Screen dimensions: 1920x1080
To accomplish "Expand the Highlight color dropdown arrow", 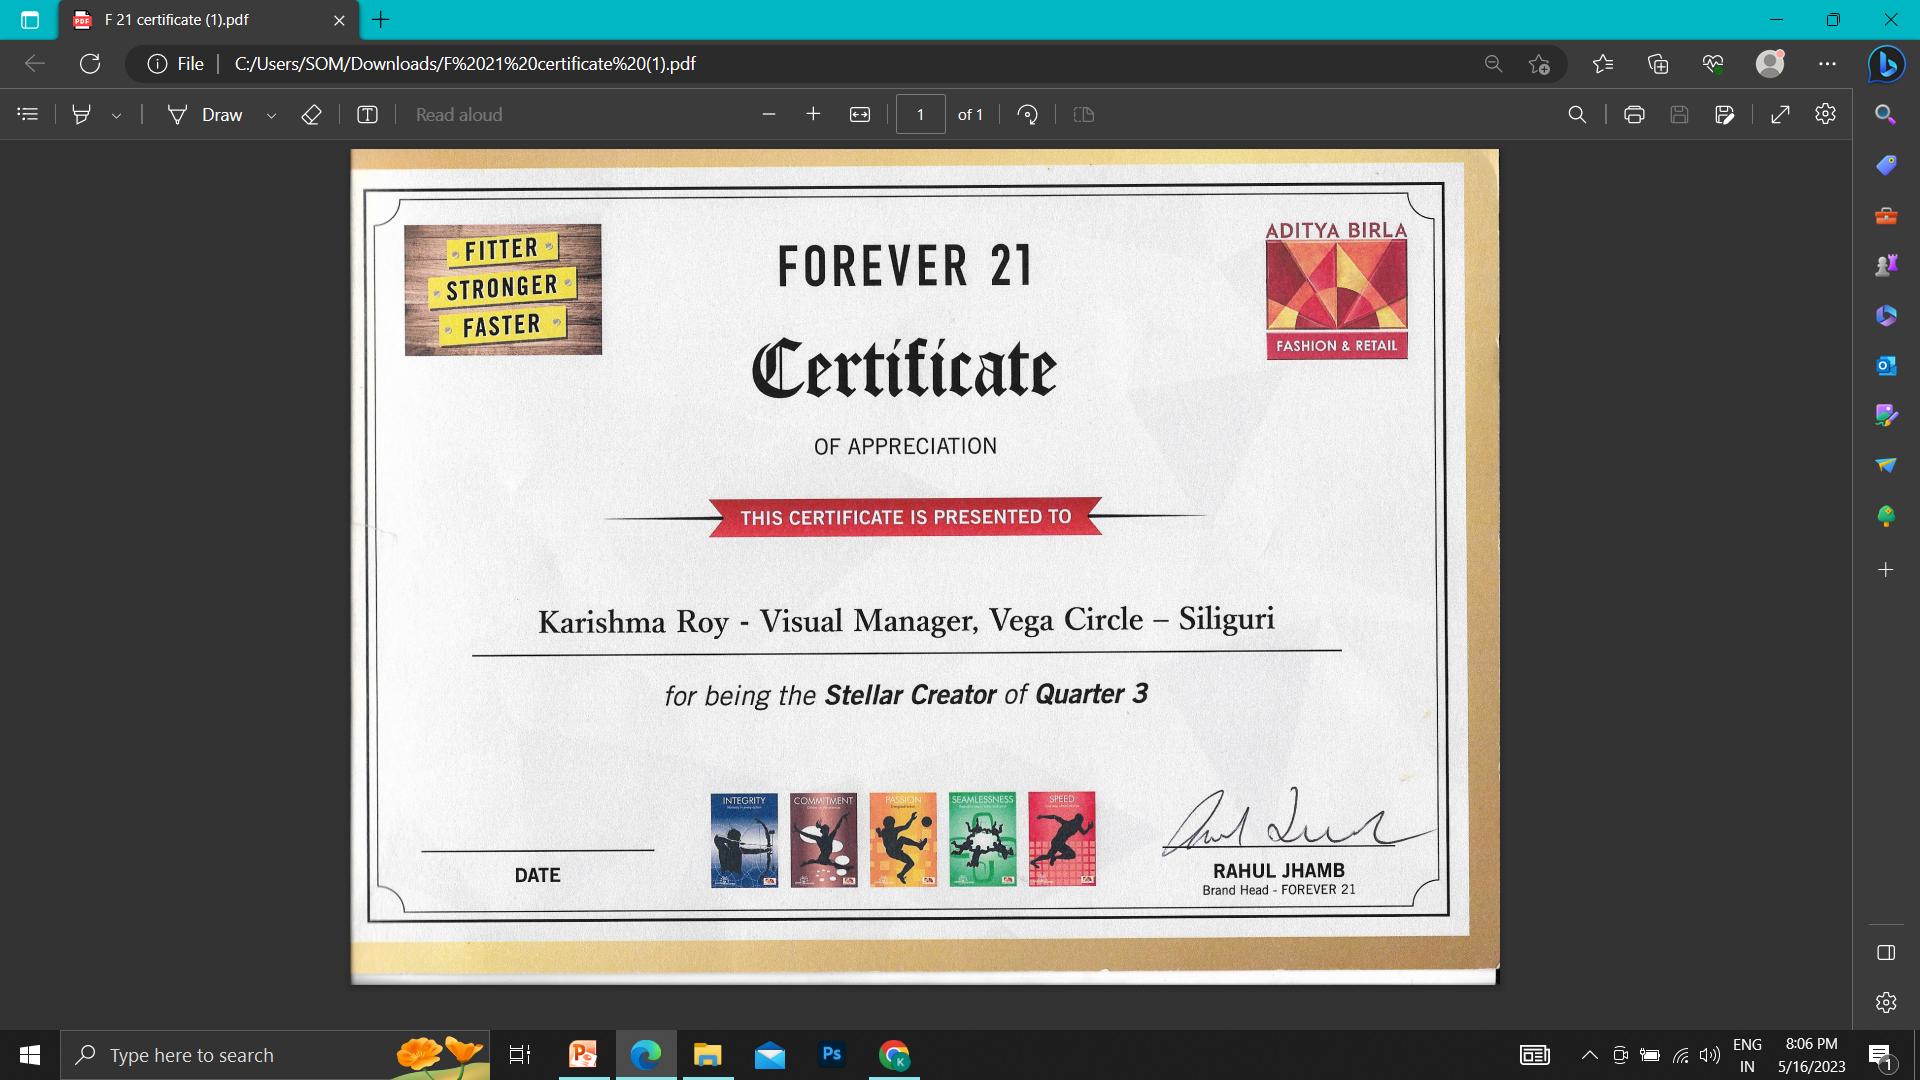I will pyautogui.click(x=117, y=116).
